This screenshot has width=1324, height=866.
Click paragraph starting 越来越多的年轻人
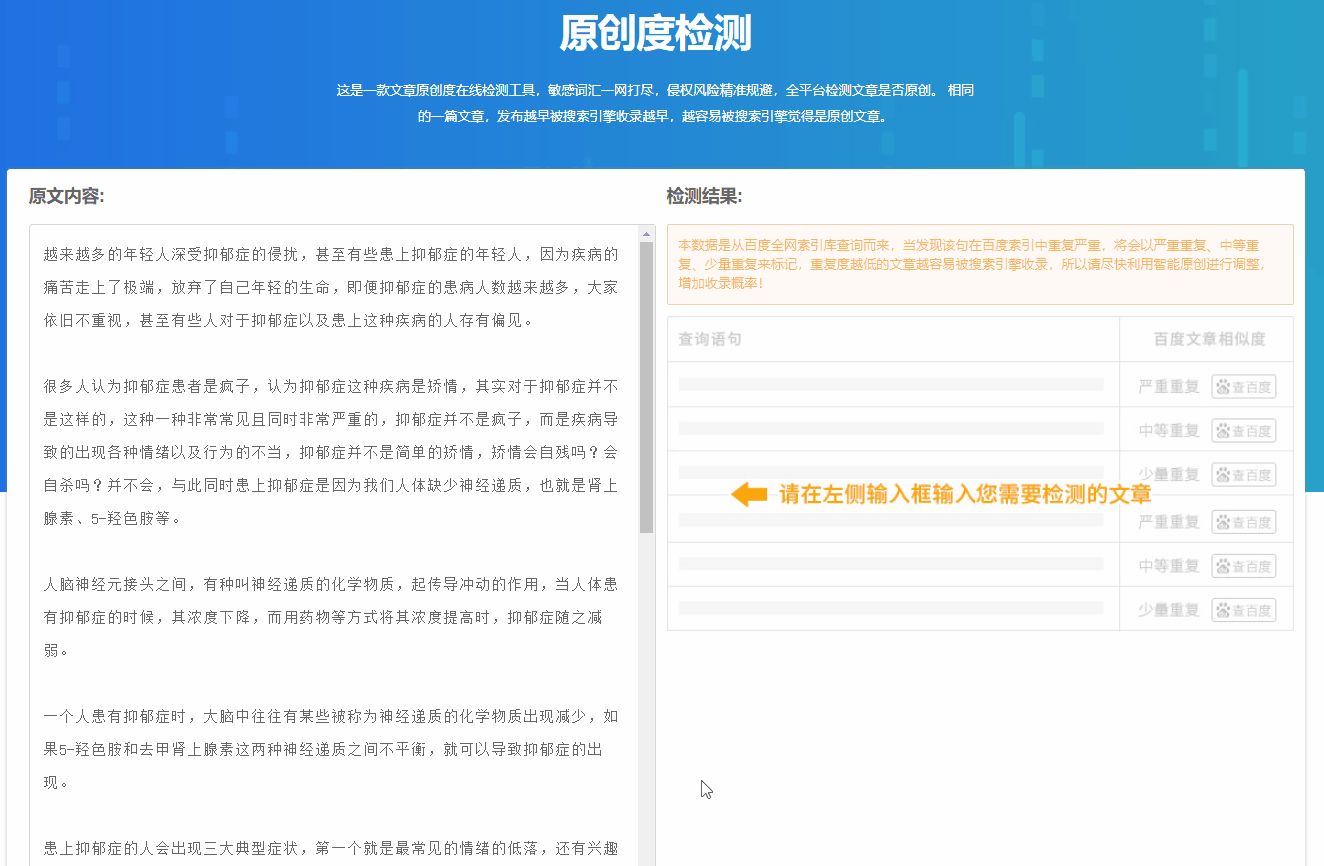pyautogui.click(x=331, y=287)
